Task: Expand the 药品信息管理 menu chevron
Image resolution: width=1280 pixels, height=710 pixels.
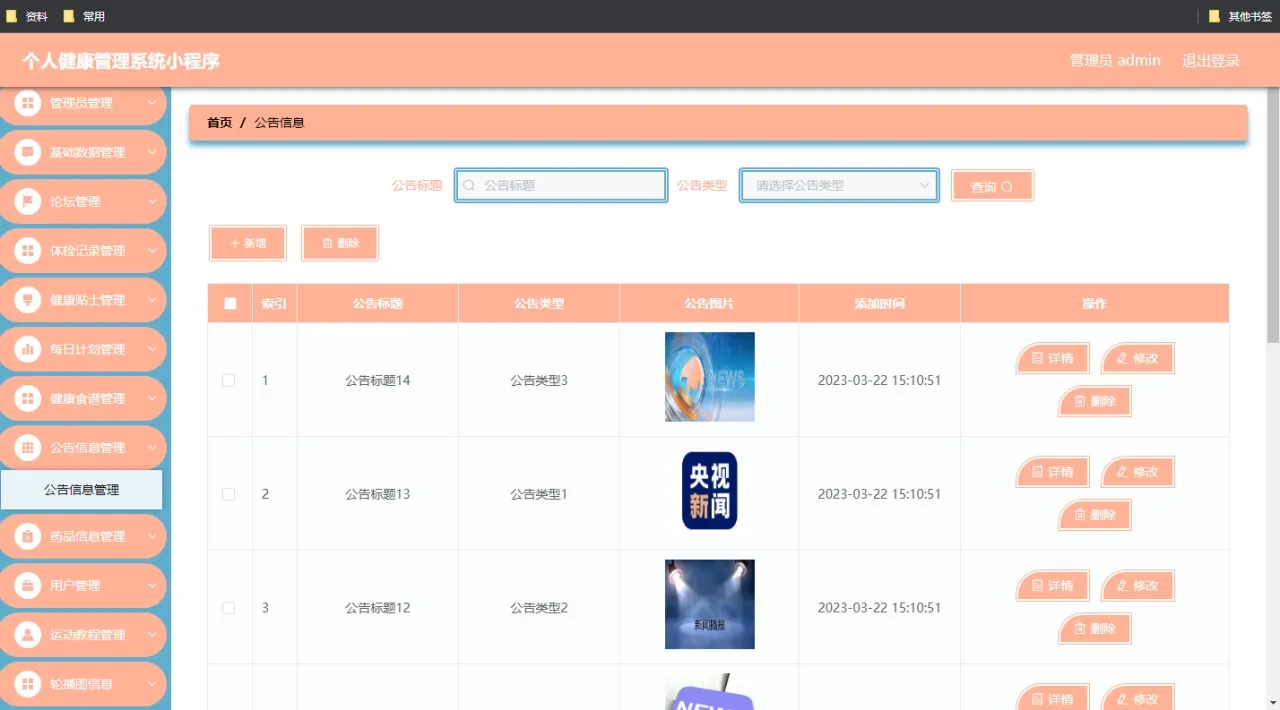Action: point(152,536)
